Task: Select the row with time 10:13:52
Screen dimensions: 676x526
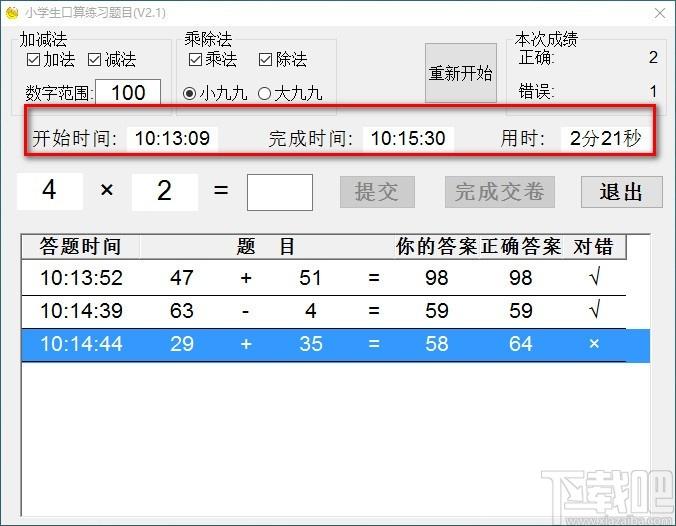Action: (x=323, y=278)
